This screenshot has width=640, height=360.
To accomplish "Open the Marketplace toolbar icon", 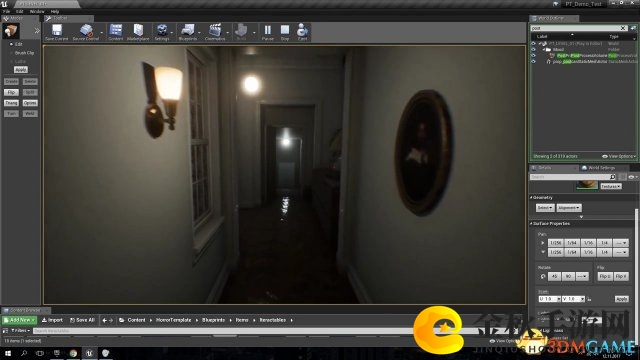I will [x=138, y=32].
